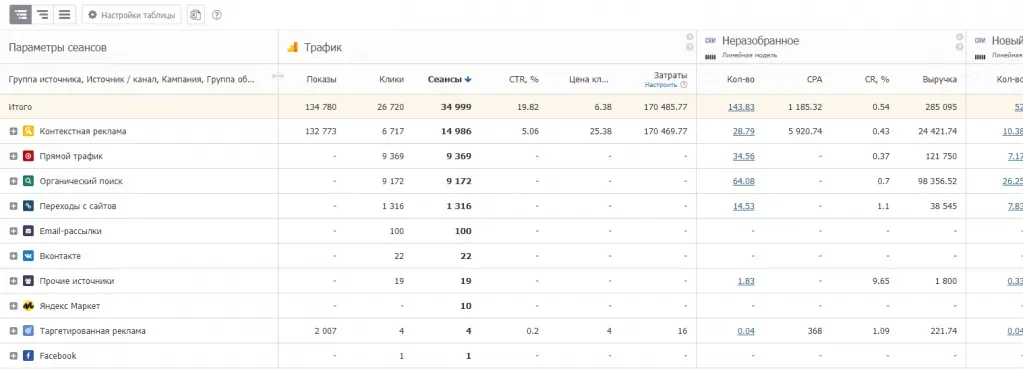
Task: Click the Таргетированная реклама icon
Action: 29,331
